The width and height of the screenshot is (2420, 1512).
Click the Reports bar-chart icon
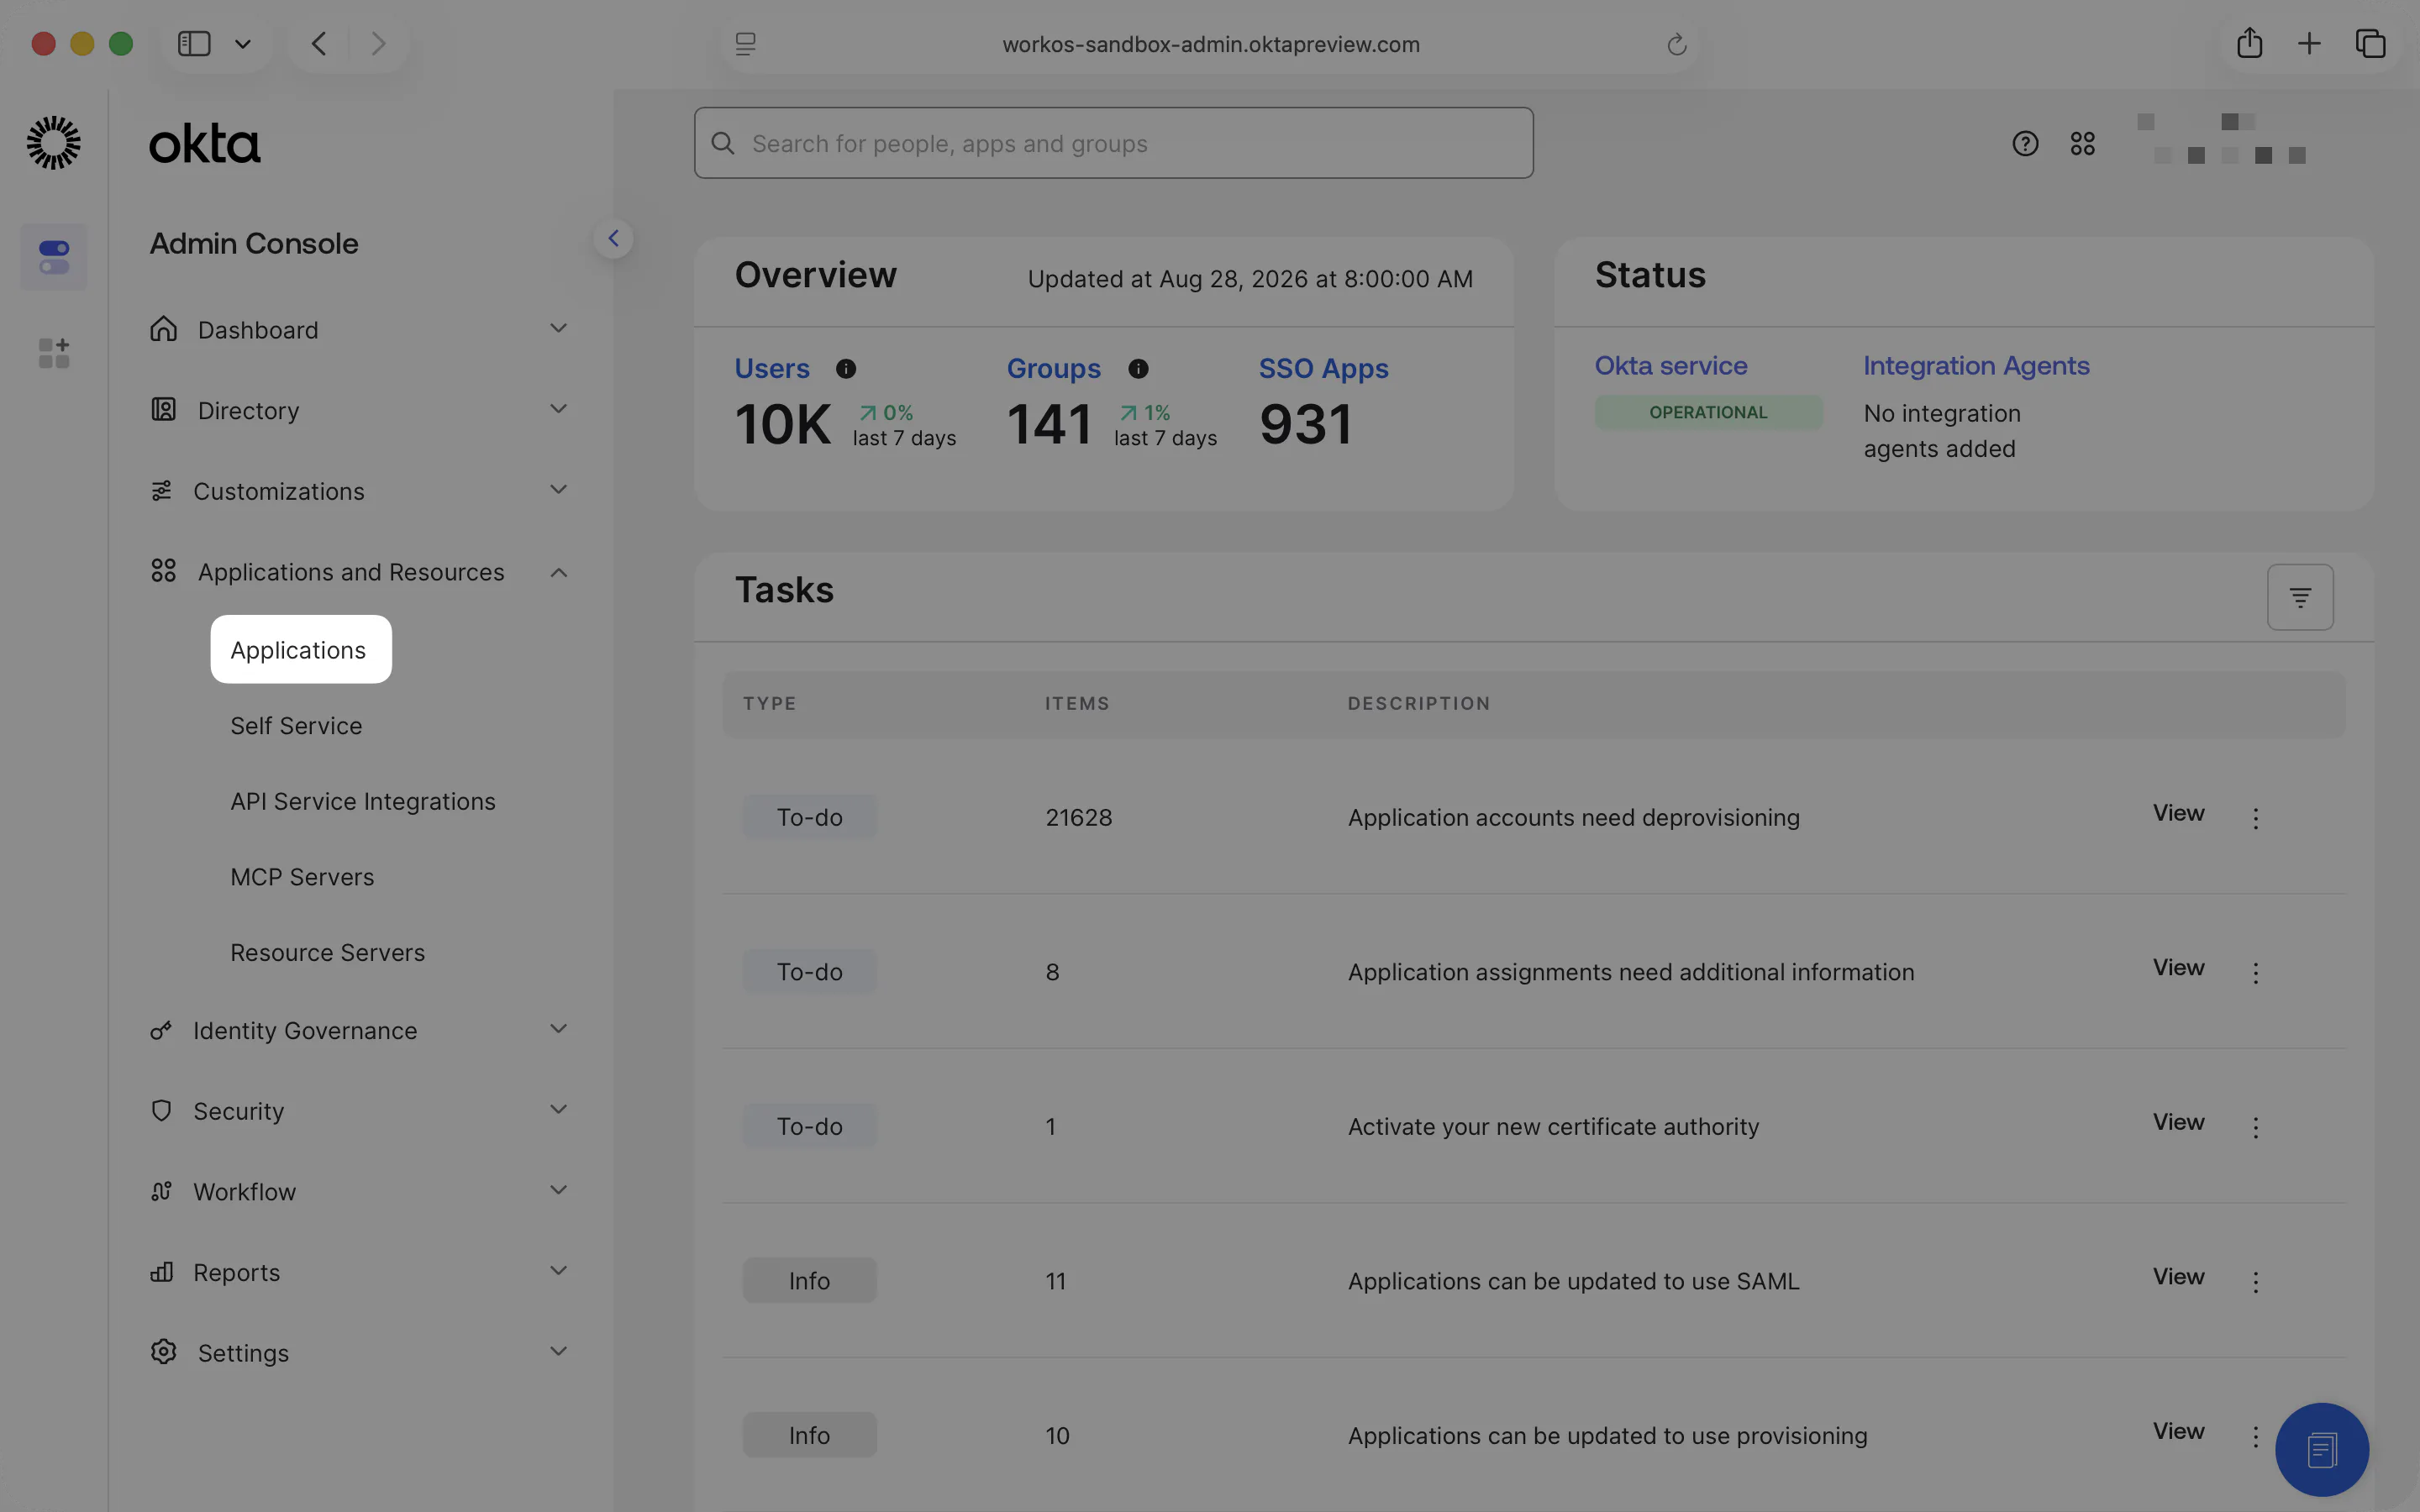tap(161, 1272)
